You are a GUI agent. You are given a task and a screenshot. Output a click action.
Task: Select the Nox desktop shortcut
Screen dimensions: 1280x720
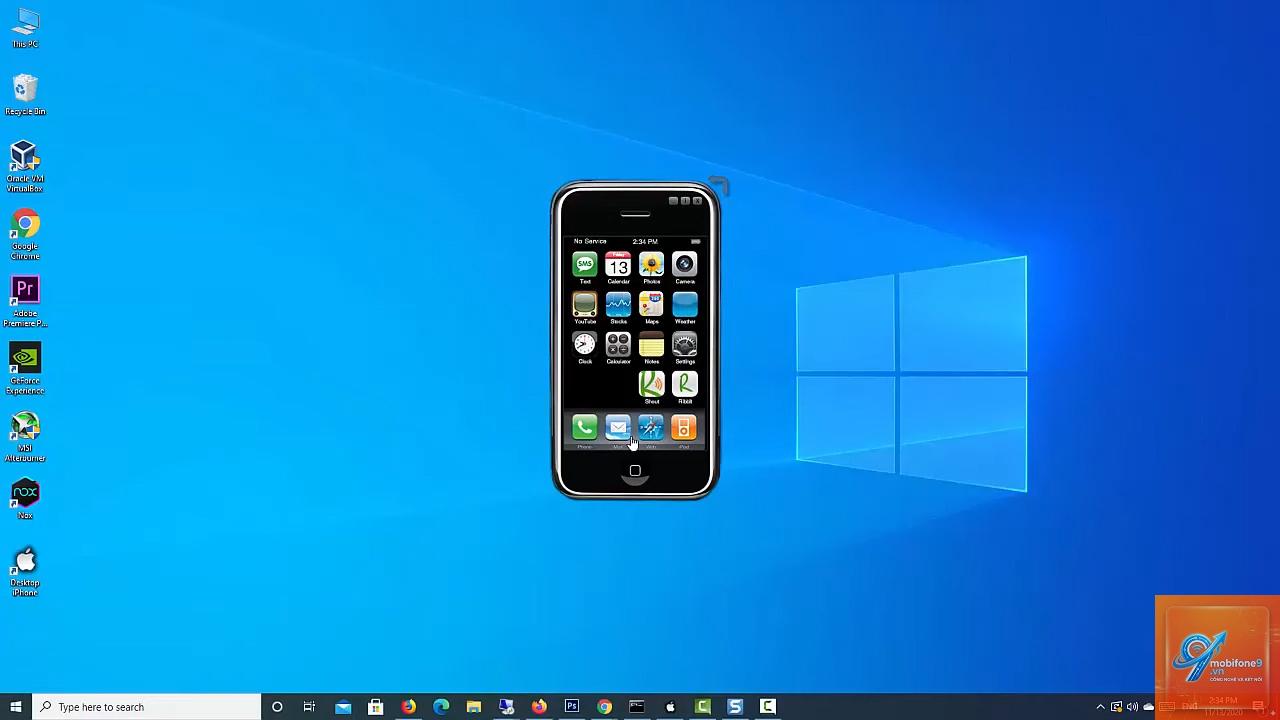tap(25, 499)
